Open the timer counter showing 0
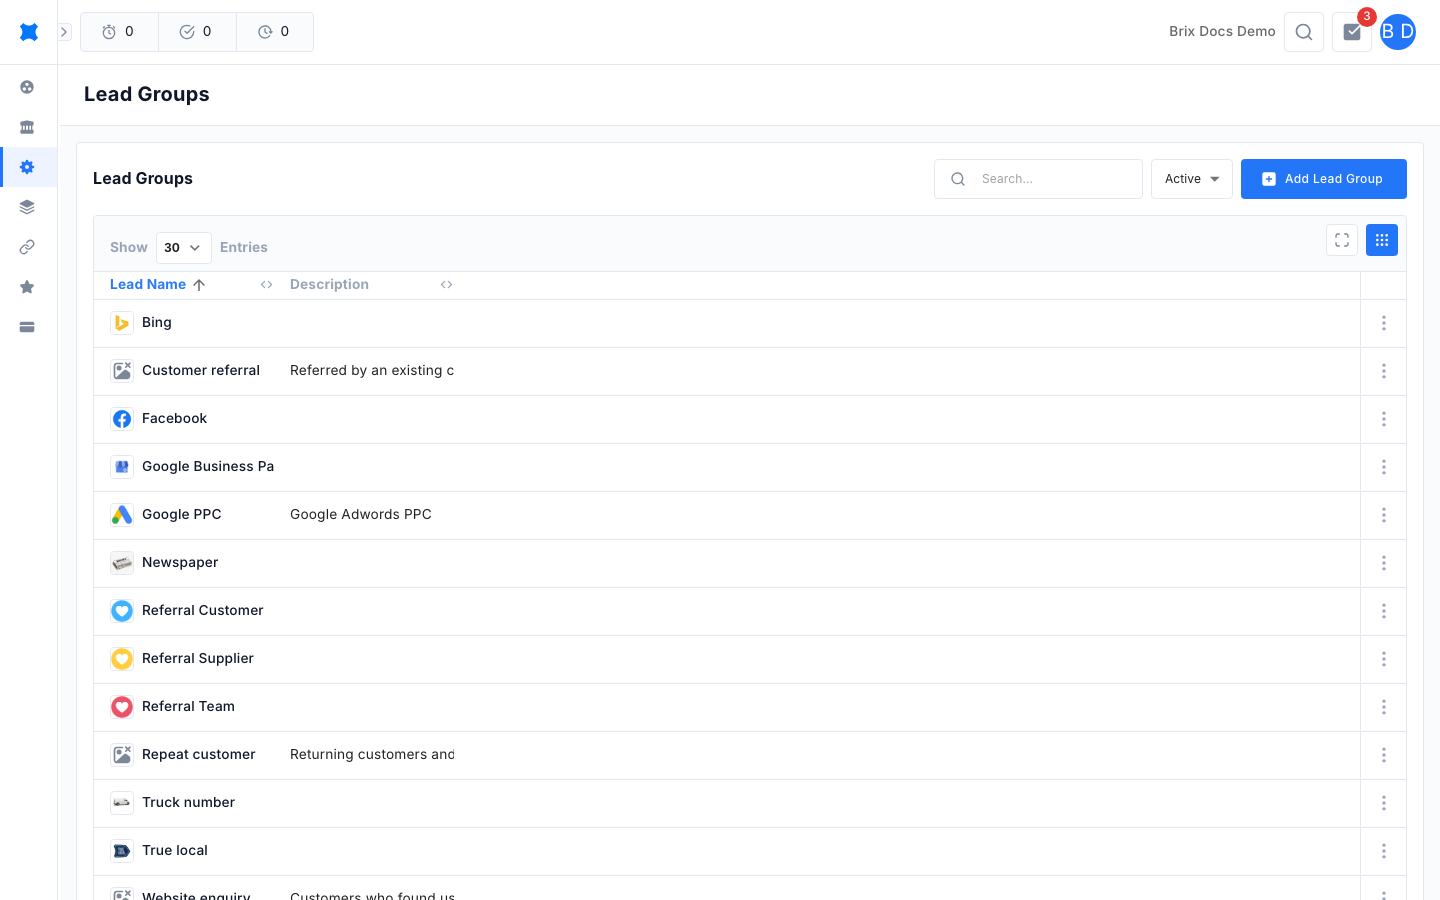This screenshot has width=1440, height=900. 119,32
